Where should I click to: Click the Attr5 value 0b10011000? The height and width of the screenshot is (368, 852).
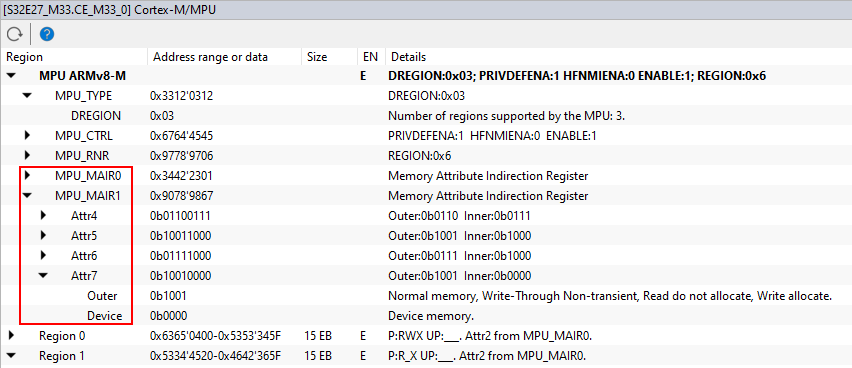tap(180, 236)
